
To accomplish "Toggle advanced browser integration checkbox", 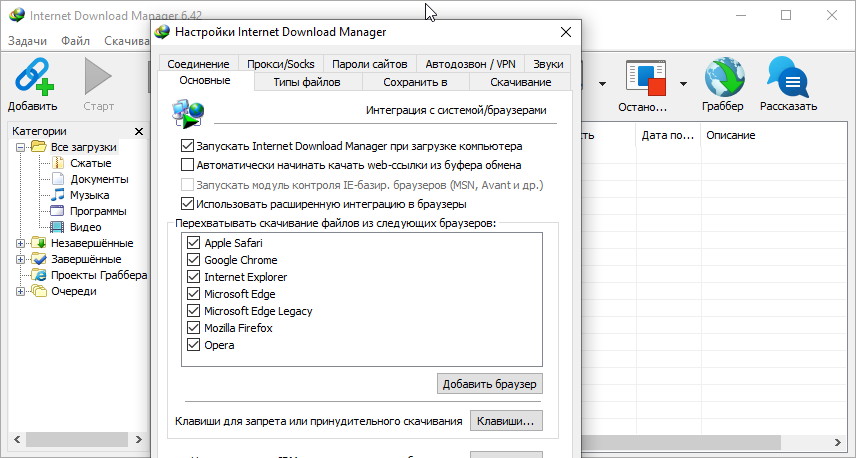I will pyautogui.click(x=187, y=204).
